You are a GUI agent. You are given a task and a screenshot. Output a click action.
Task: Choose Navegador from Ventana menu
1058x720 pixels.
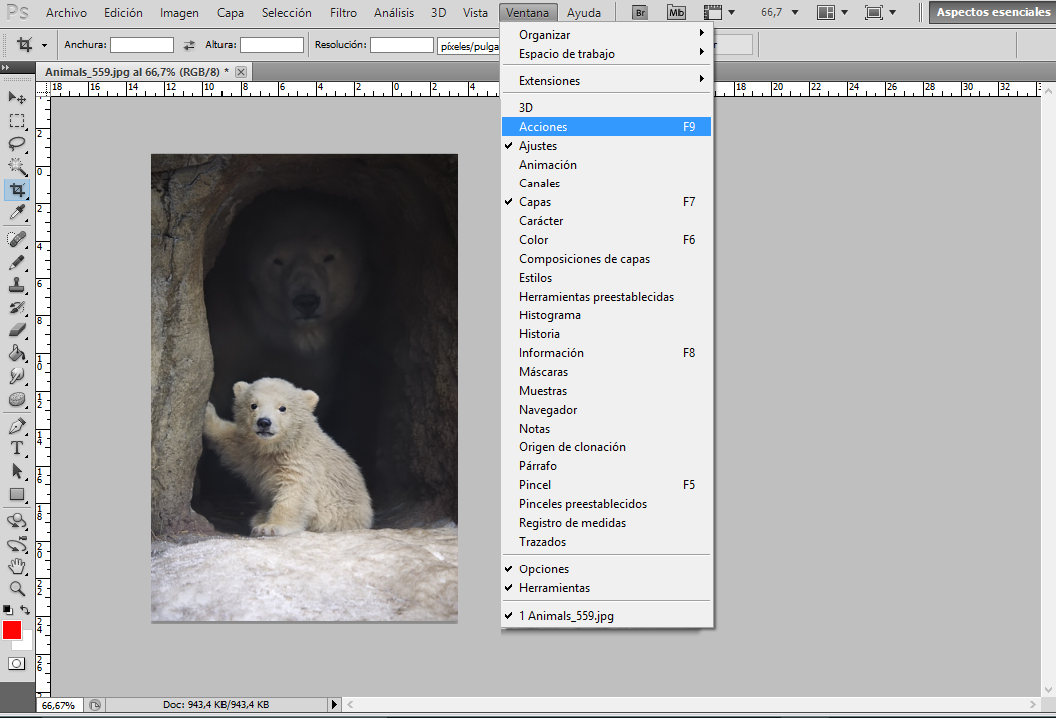click(x=606, y=410)
